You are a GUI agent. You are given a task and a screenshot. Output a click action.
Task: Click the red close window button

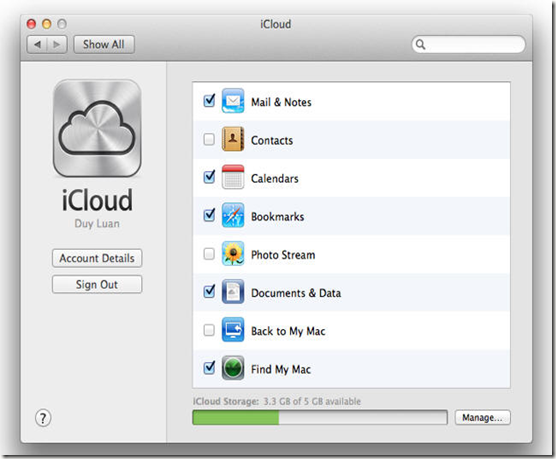31,24
